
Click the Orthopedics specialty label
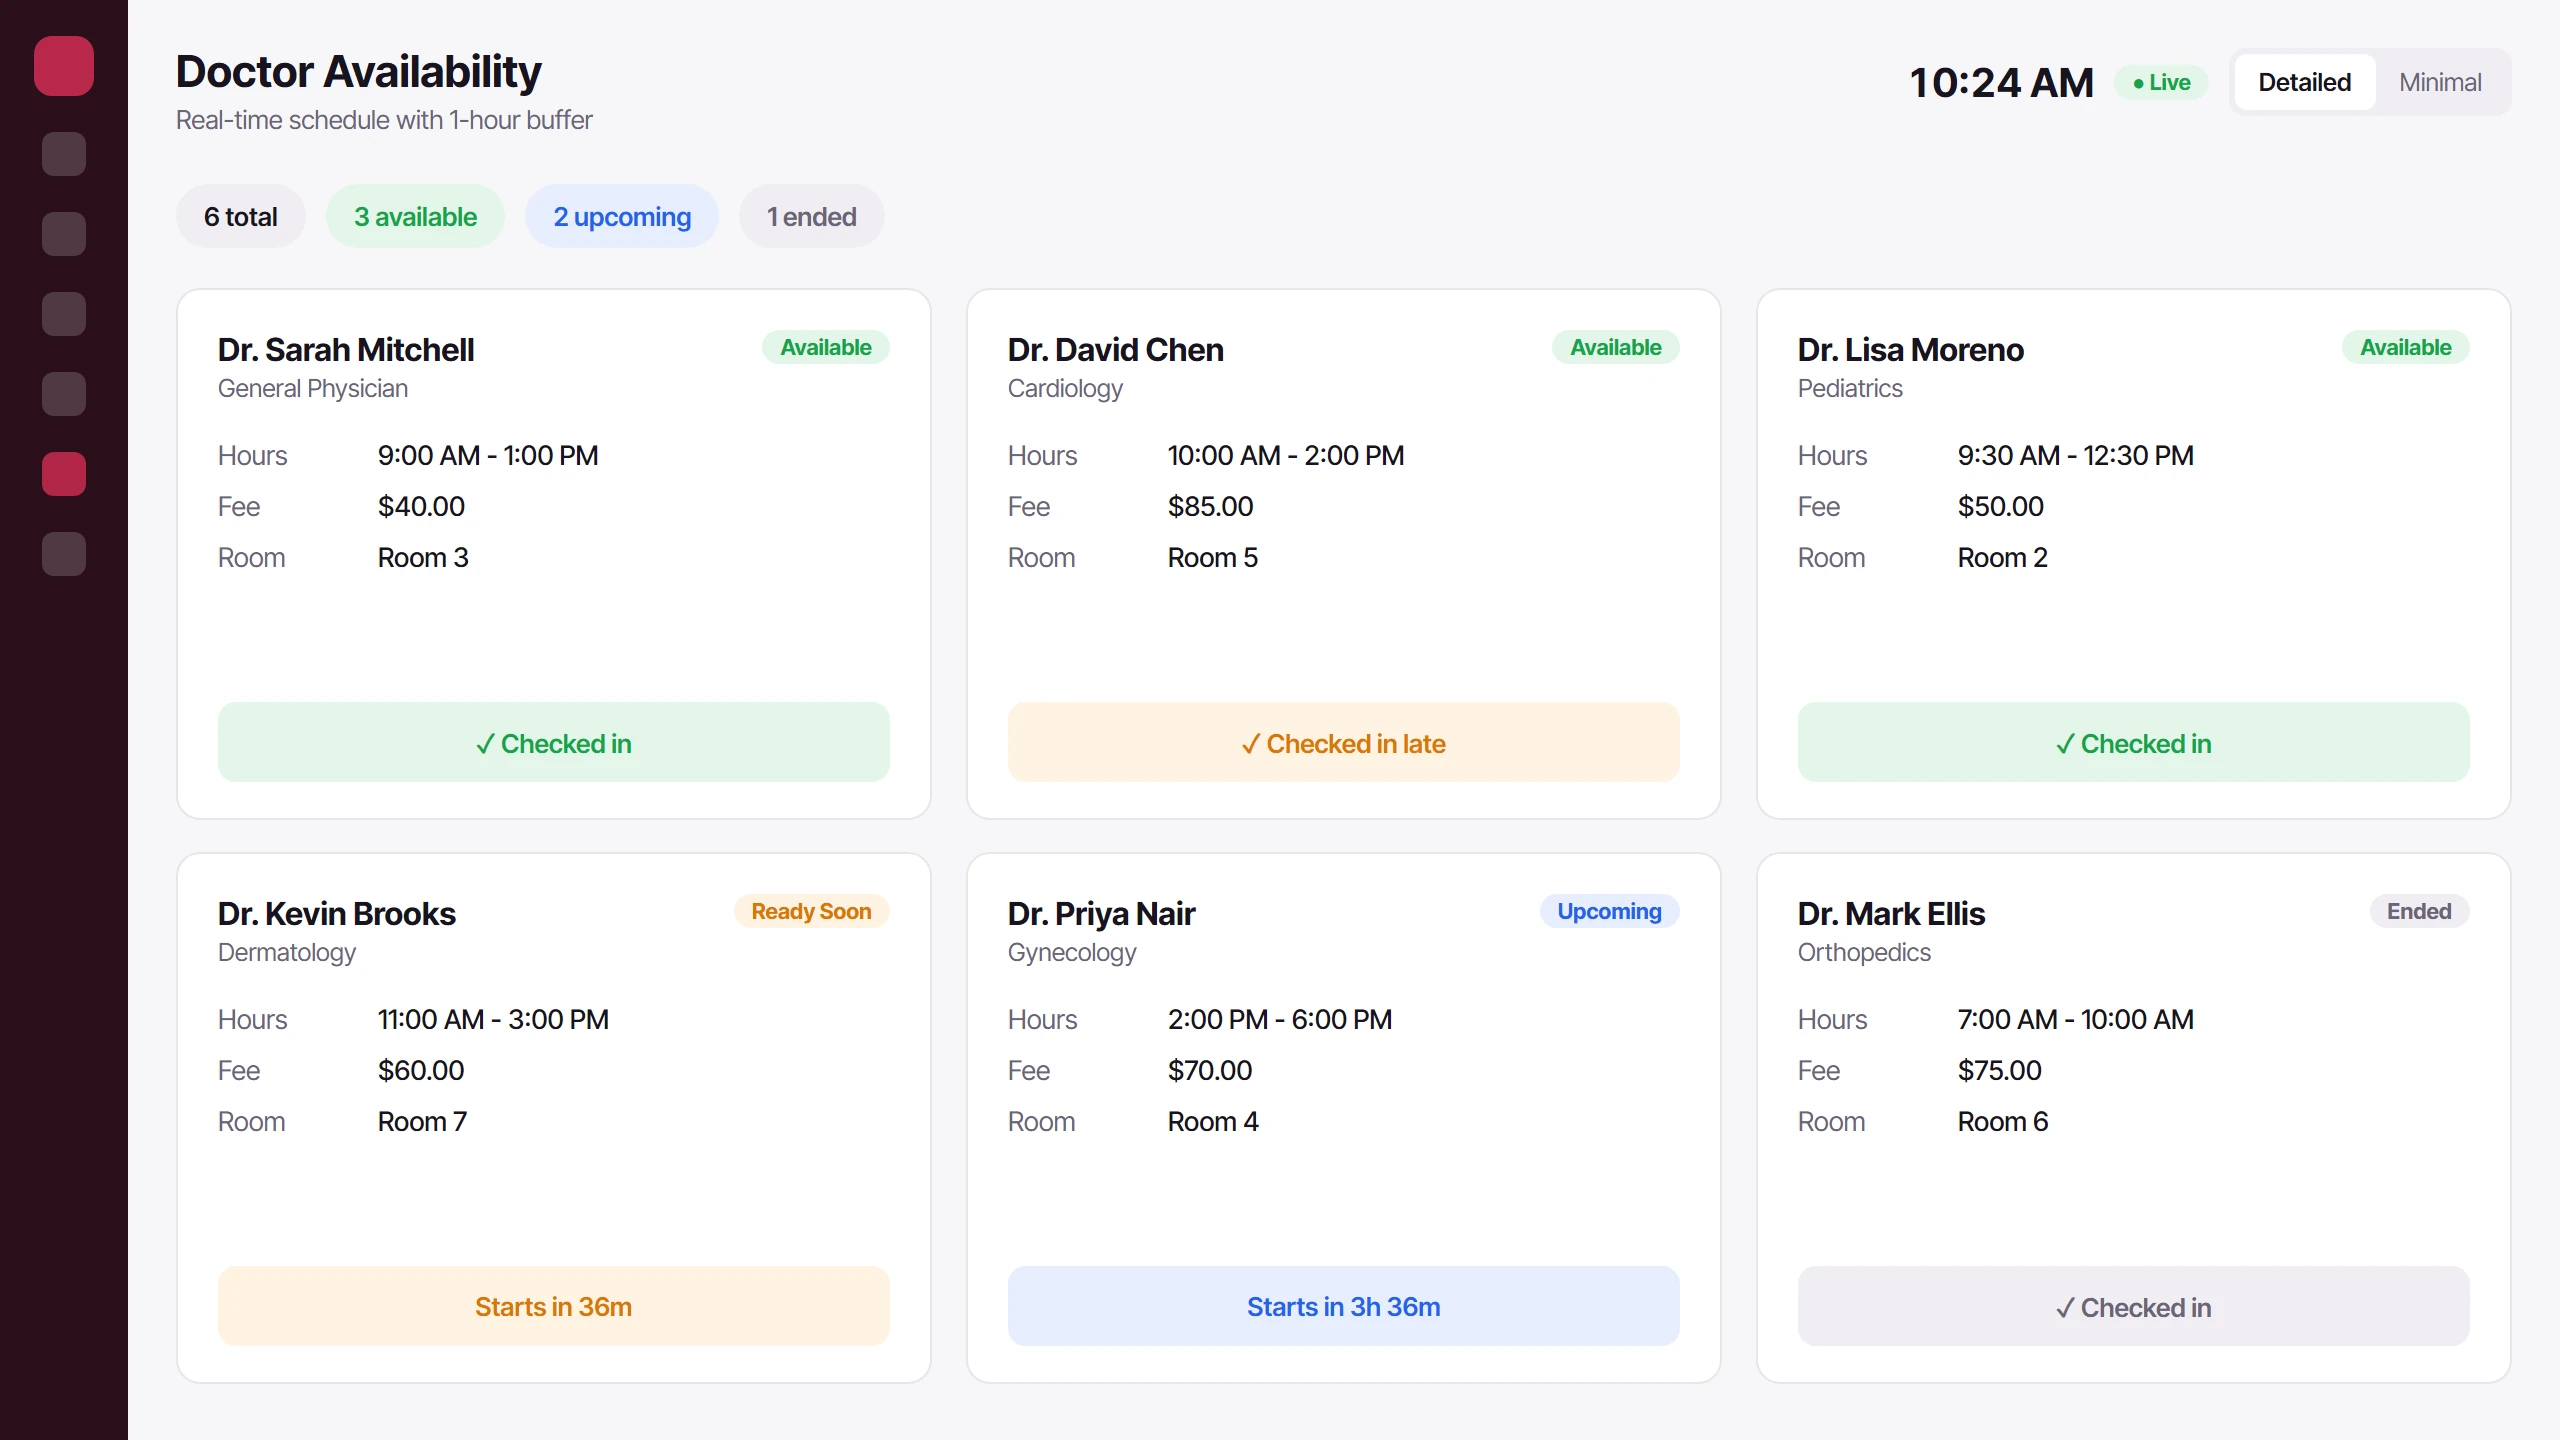coord(1864,952)
